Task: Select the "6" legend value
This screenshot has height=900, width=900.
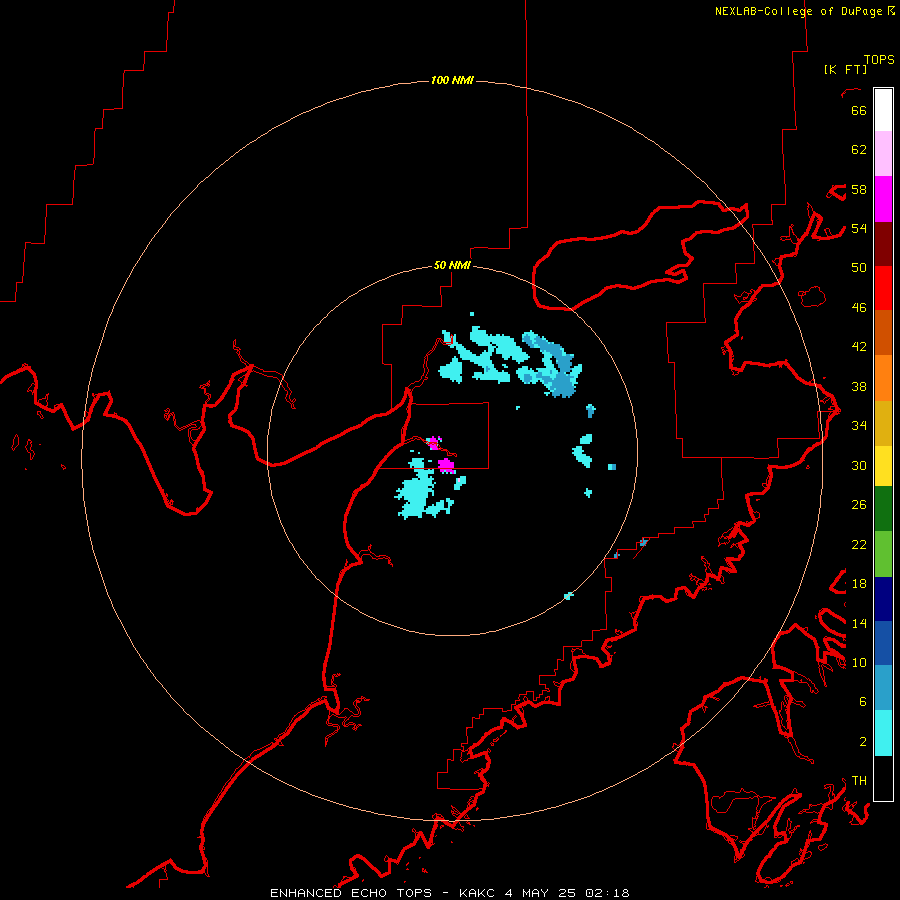Action: click(863, 702)
